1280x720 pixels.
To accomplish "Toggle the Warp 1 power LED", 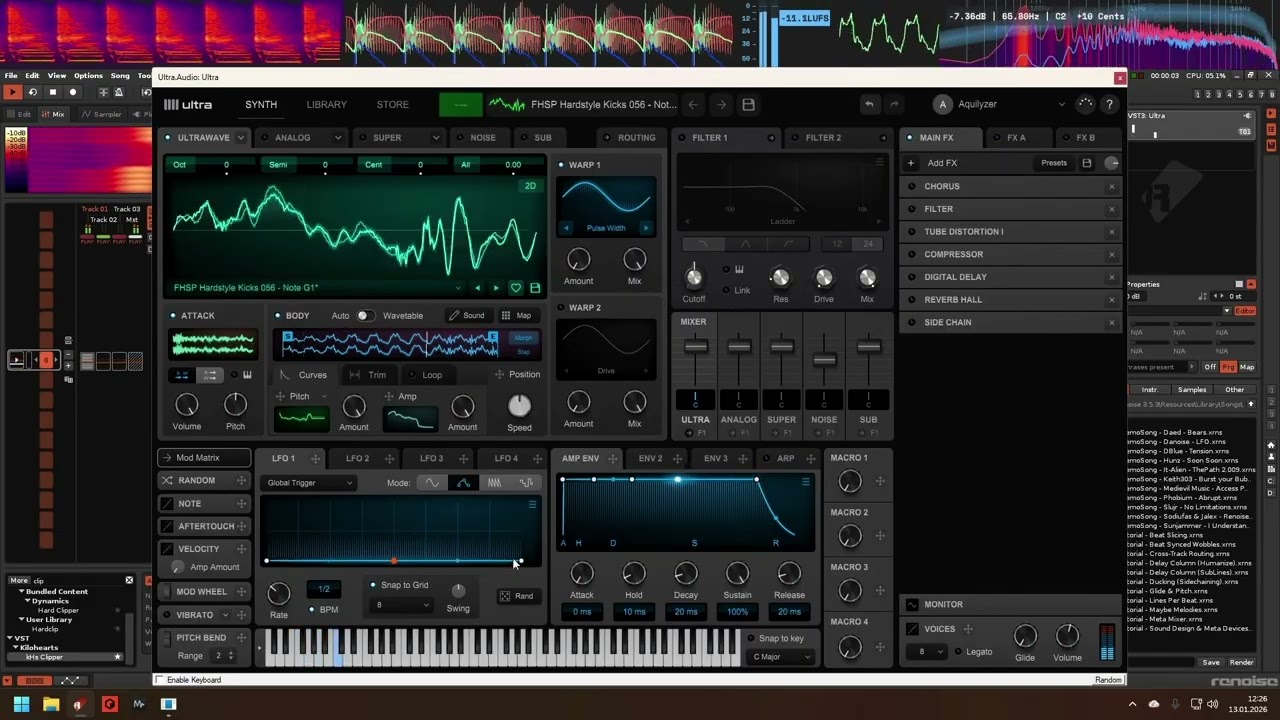I will pyautogui.click(x=561, y=165).
